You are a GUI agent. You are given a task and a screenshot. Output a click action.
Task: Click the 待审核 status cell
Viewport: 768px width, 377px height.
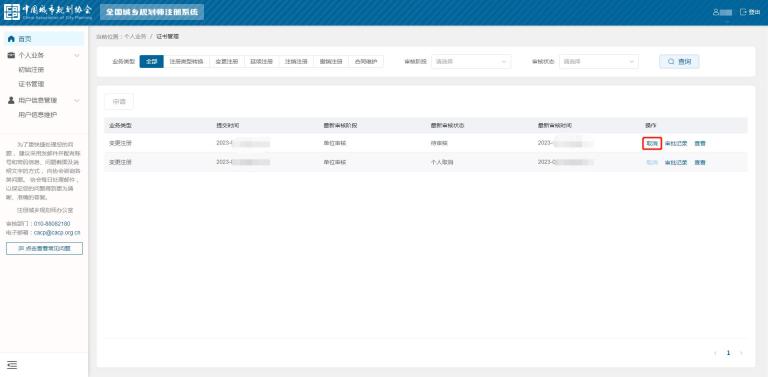coord(439,143)
